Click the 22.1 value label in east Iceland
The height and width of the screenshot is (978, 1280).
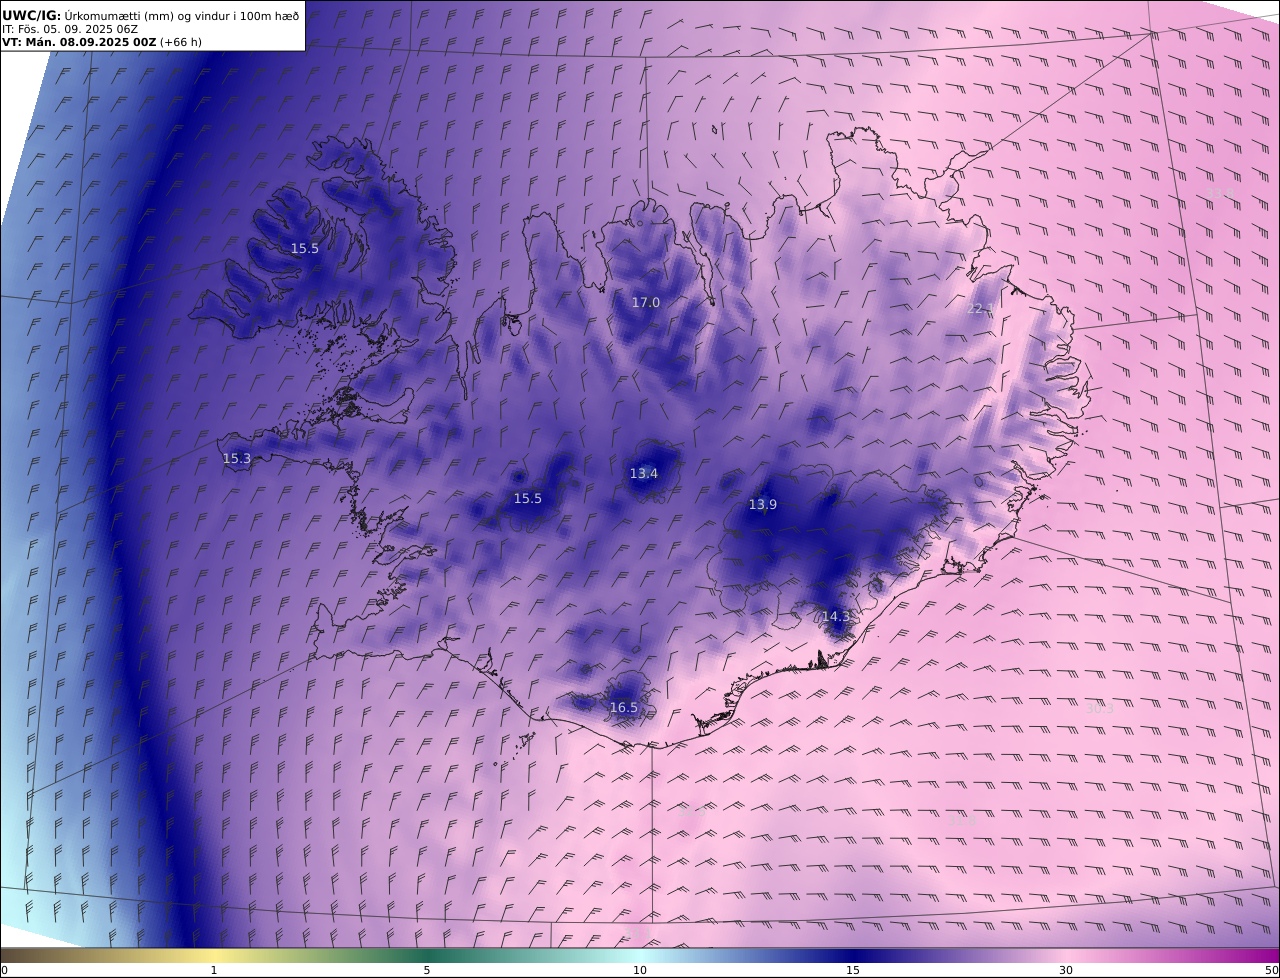point(981,308)
